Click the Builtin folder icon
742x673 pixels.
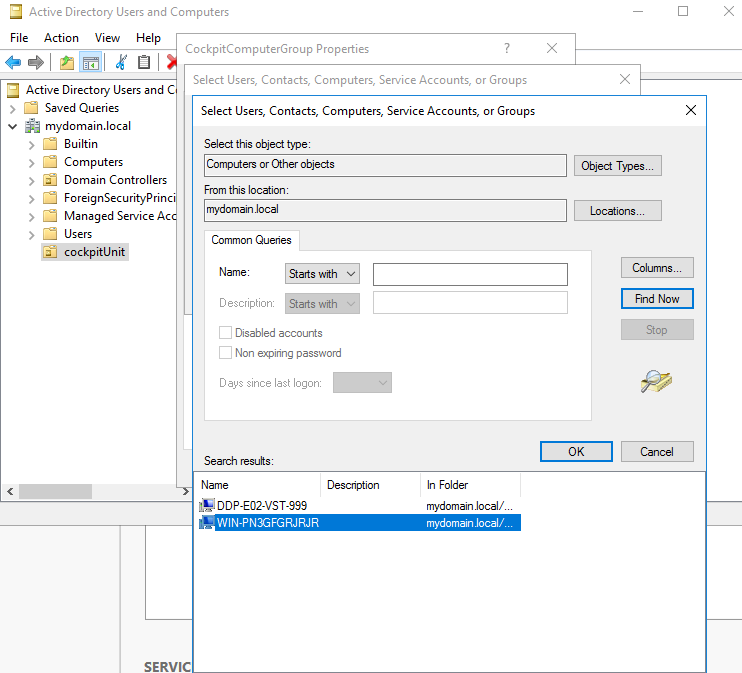pos(50,144)
